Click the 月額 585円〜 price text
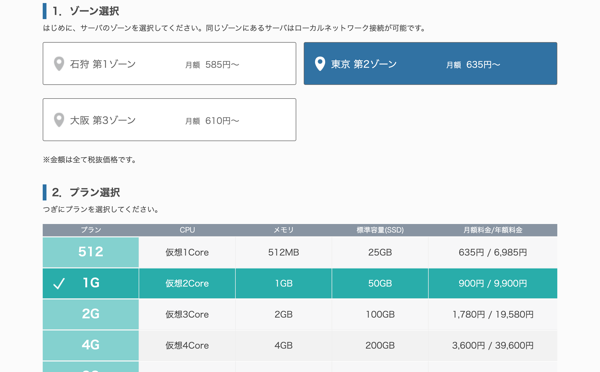 [x=212, y=65]
